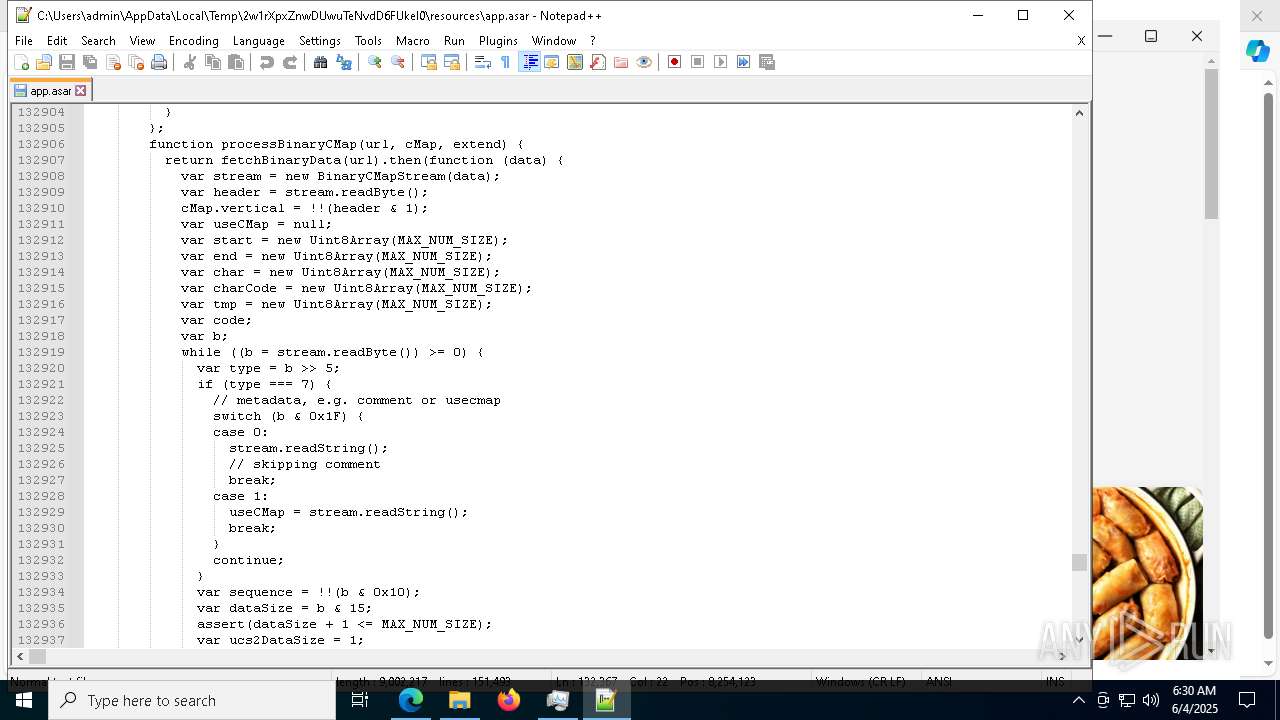Open the Function List panel icon
Screen dimensions: 1280x720
pyautogui.click(x=598, y=62)
